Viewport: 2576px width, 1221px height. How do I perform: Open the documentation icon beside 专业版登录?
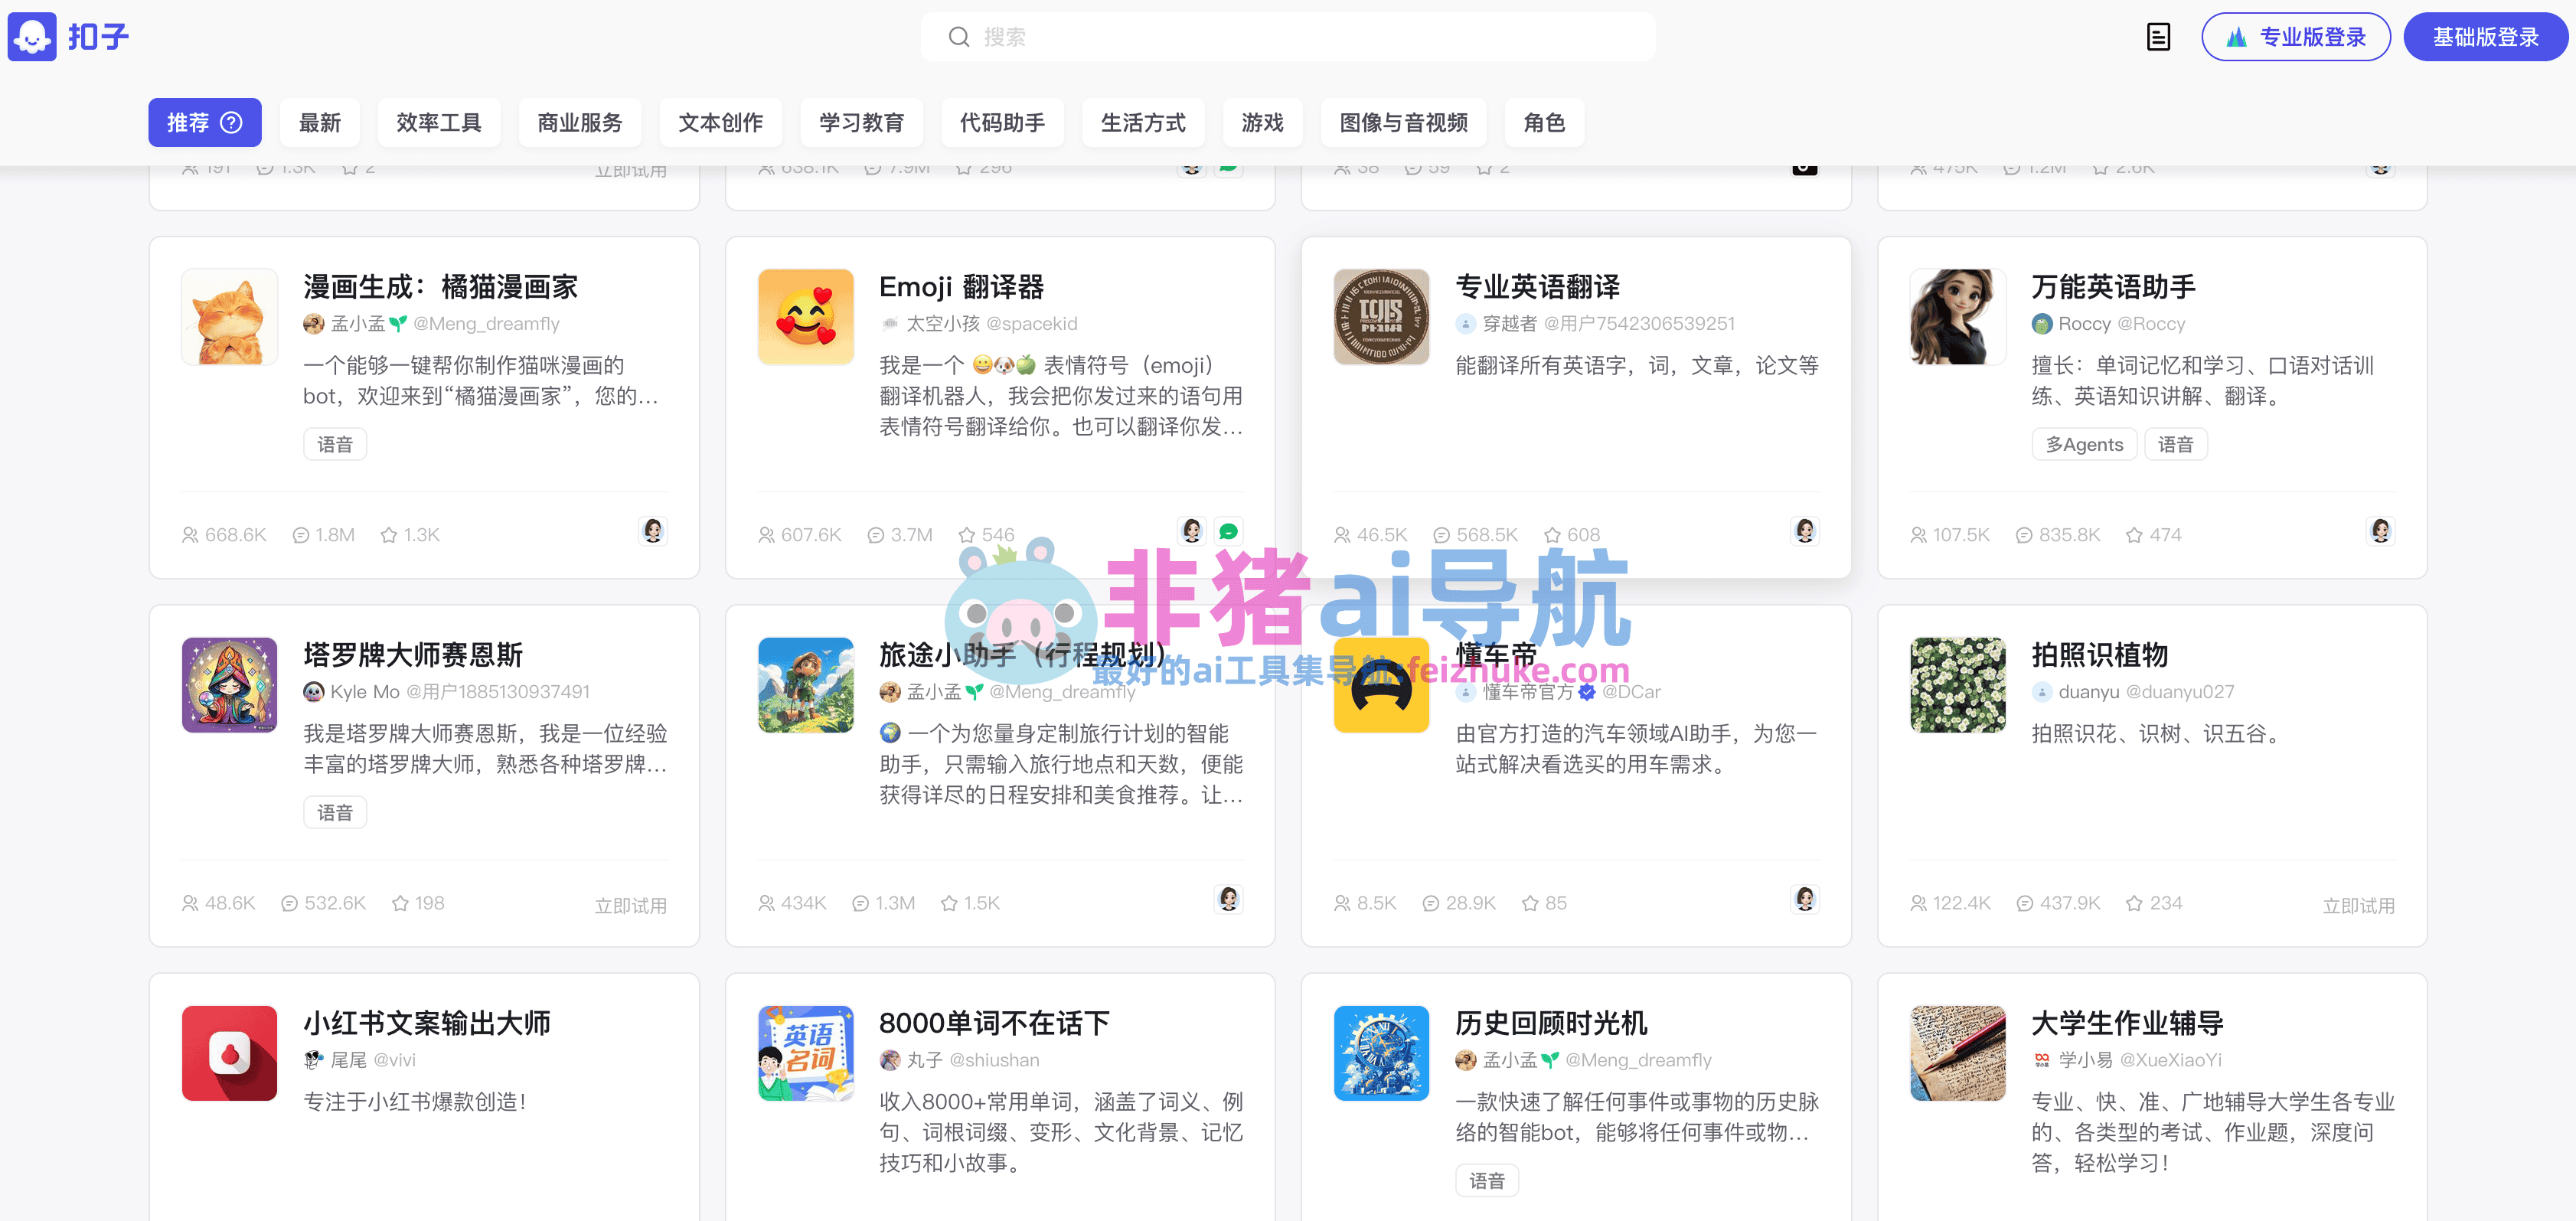pyautogui.click(x=2159, y=37)
